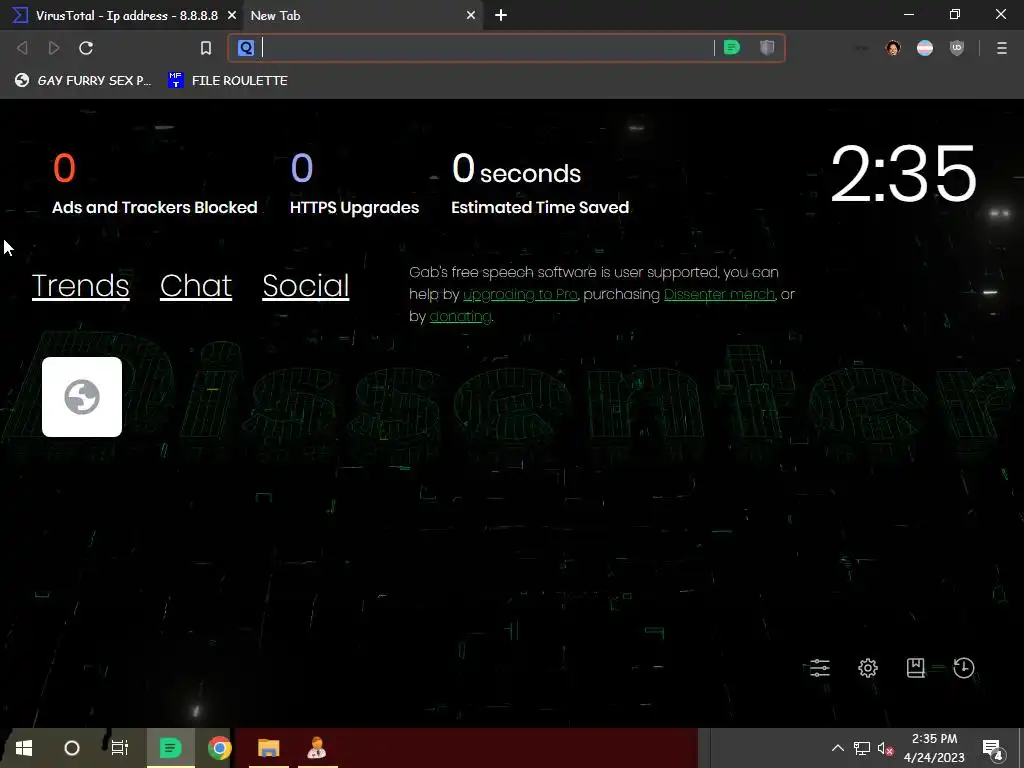
Task: Open File Explorer from the taskbar
Action: [268, 748]
